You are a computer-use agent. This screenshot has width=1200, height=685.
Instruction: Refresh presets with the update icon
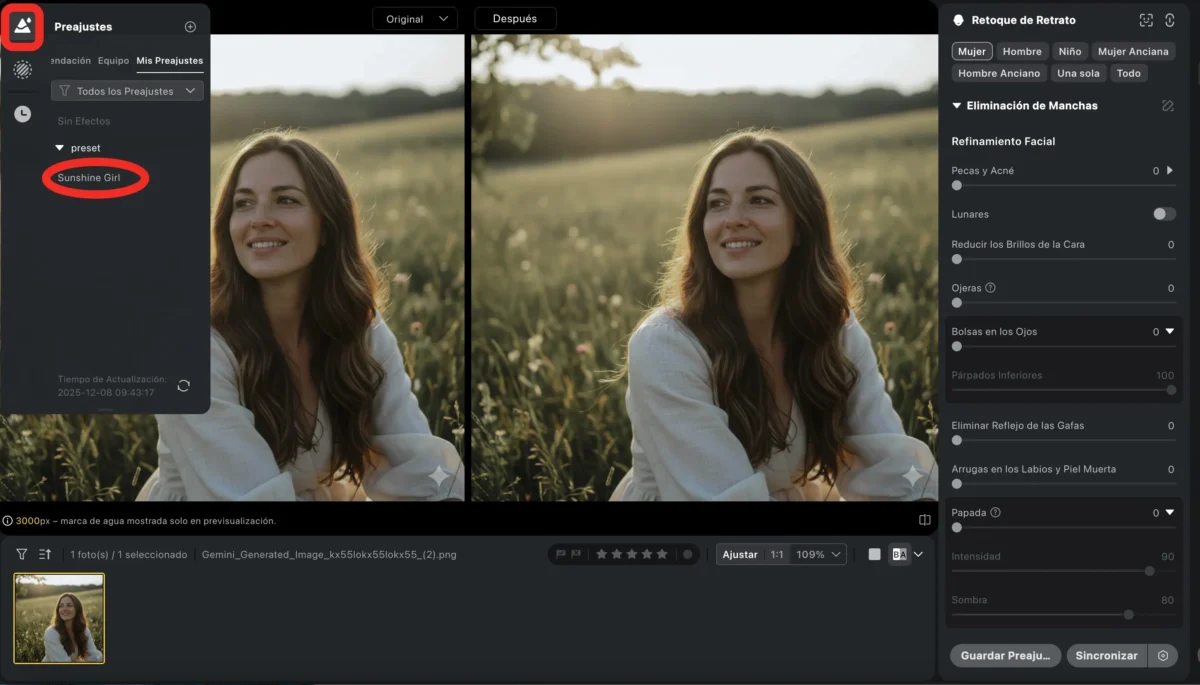(183, 386)
